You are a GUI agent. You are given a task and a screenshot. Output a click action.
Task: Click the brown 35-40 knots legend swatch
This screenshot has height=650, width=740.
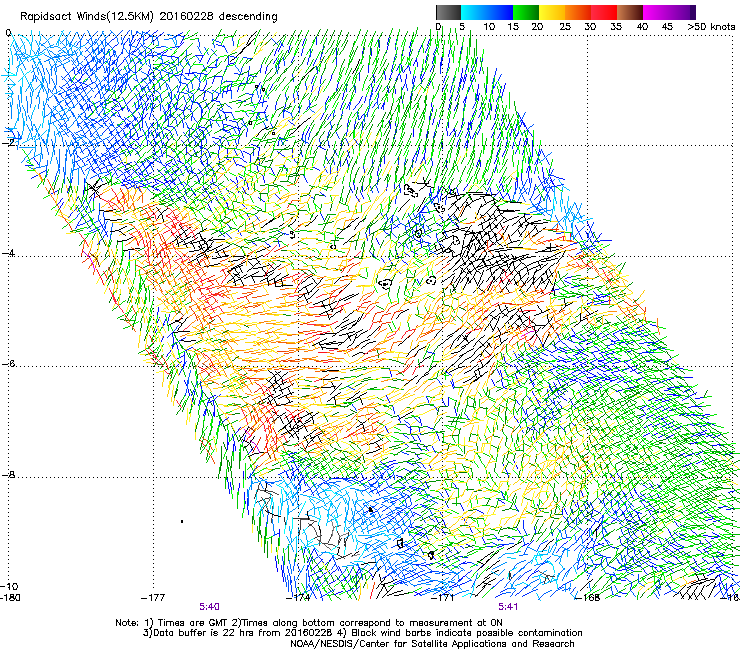coord(630,12)
